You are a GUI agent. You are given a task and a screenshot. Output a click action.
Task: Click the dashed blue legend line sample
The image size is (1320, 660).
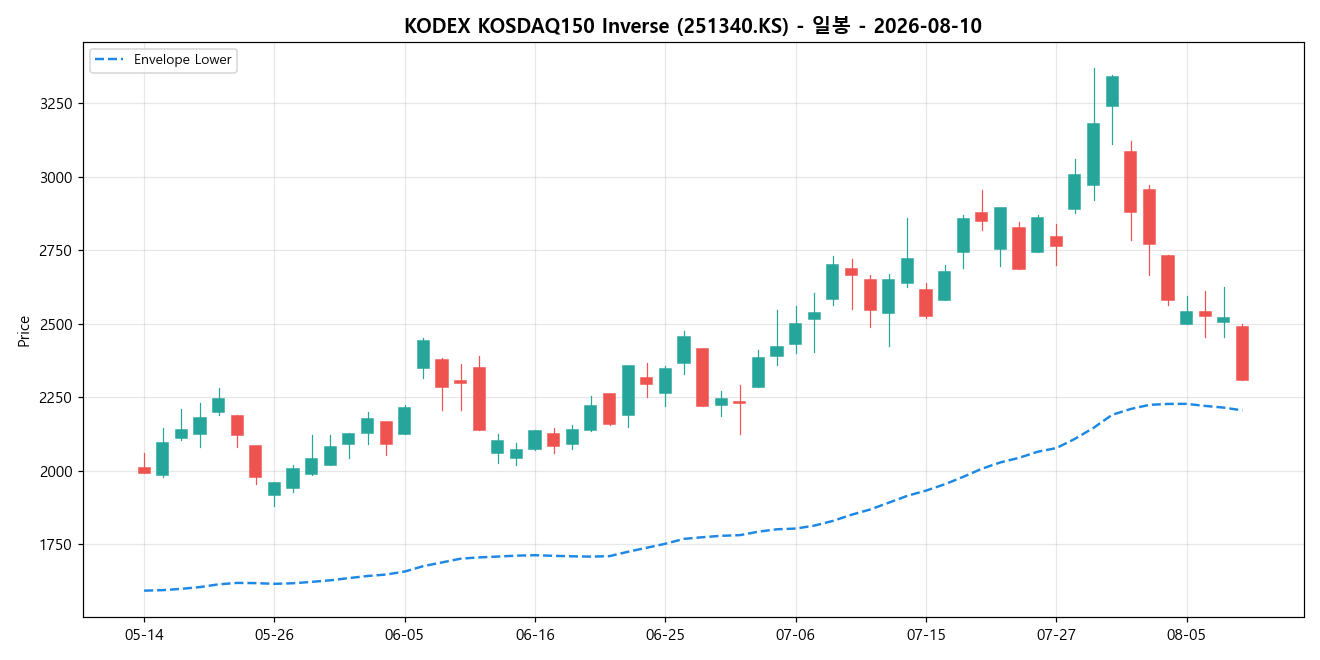(110, 60)
